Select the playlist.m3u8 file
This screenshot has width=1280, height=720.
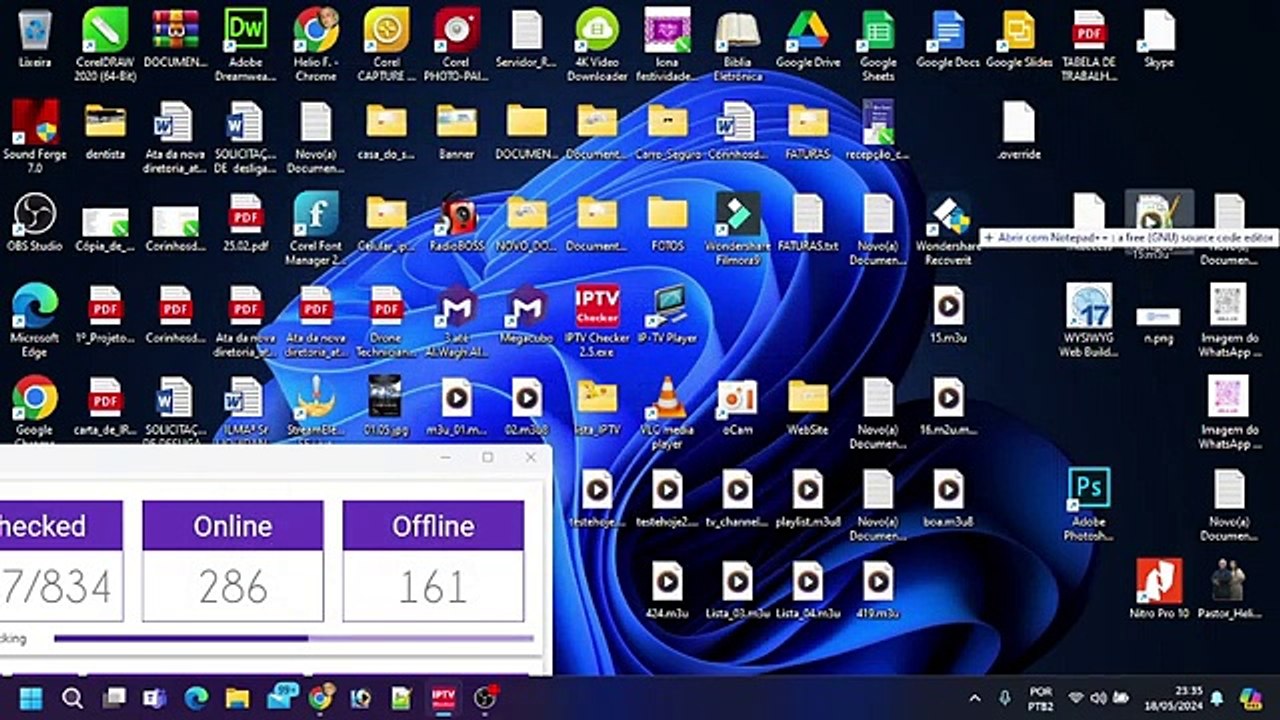tap(808, 498)
